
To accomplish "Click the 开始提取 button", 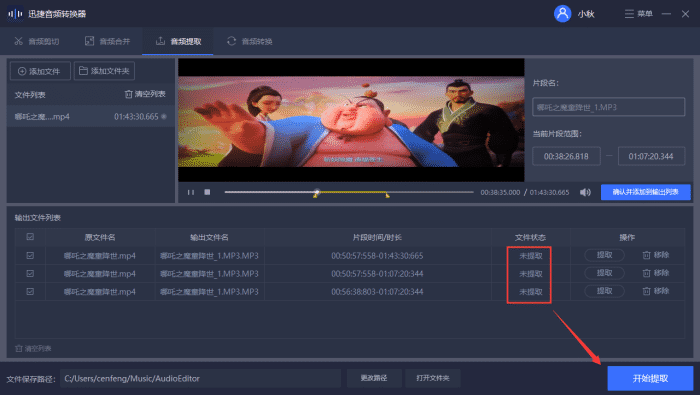I will click(650, 378).
